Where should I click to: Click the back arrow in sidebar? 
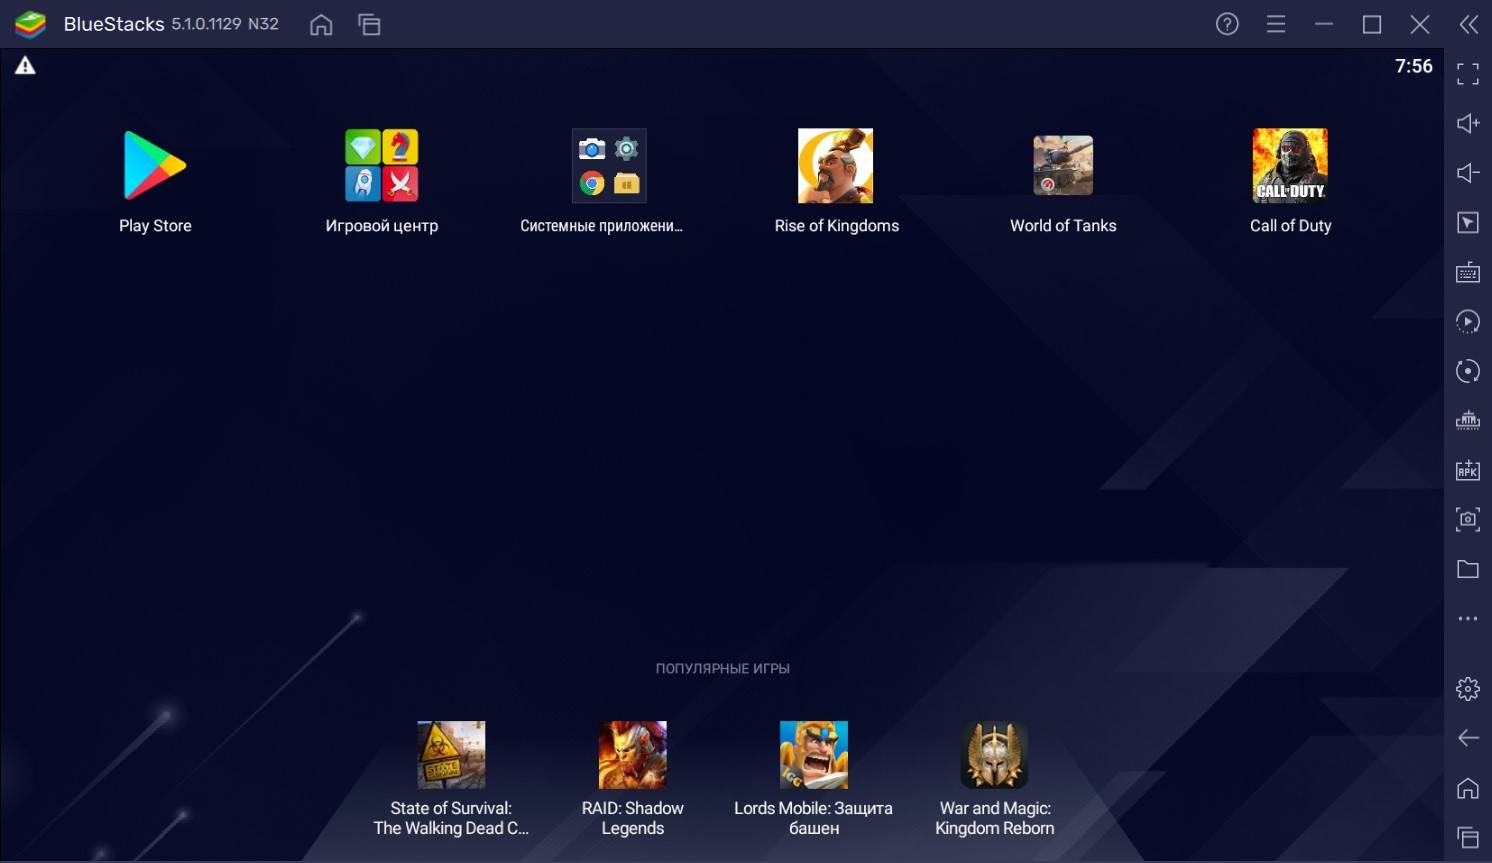pos(1468,738)
